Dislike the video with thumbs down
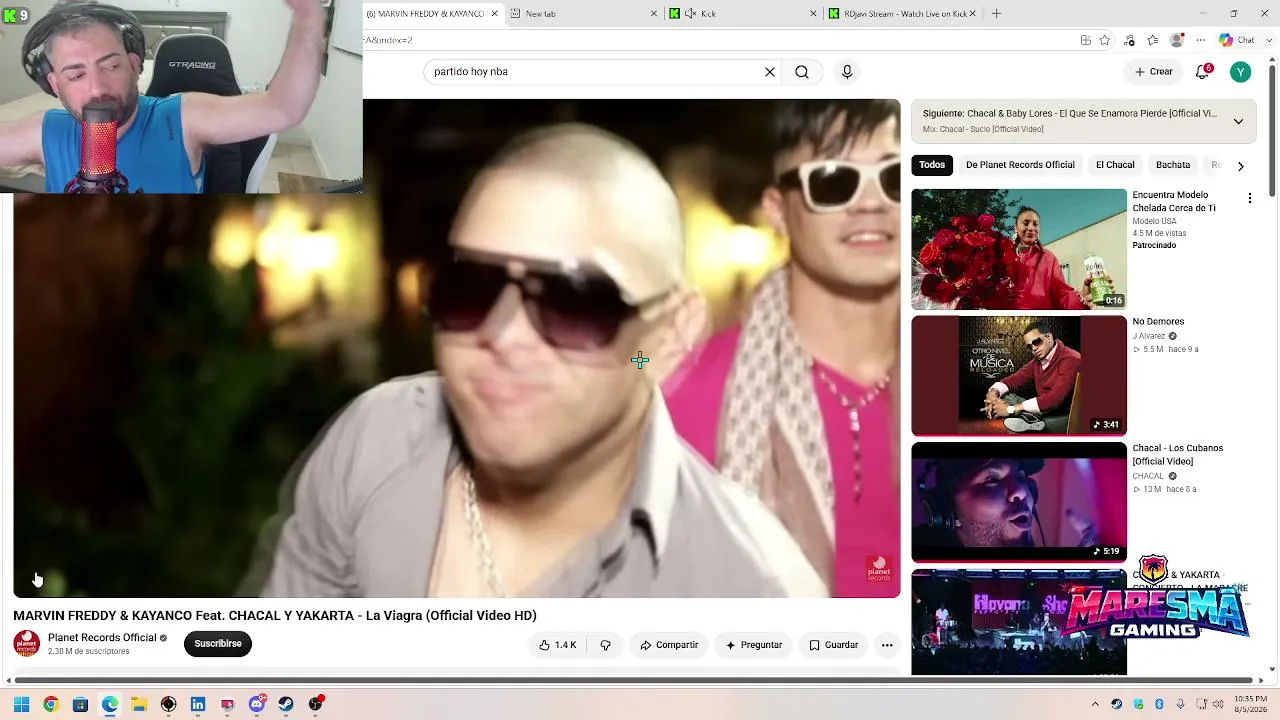Viewport: 1280px width, 720px height. (x=605, y=645)
